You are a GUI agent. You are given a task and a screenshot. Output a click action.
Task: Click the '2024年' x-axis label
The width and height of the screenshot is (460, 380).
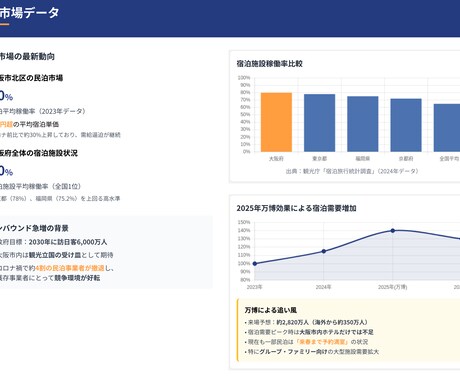pyautogui.click(x=324, y=287)
